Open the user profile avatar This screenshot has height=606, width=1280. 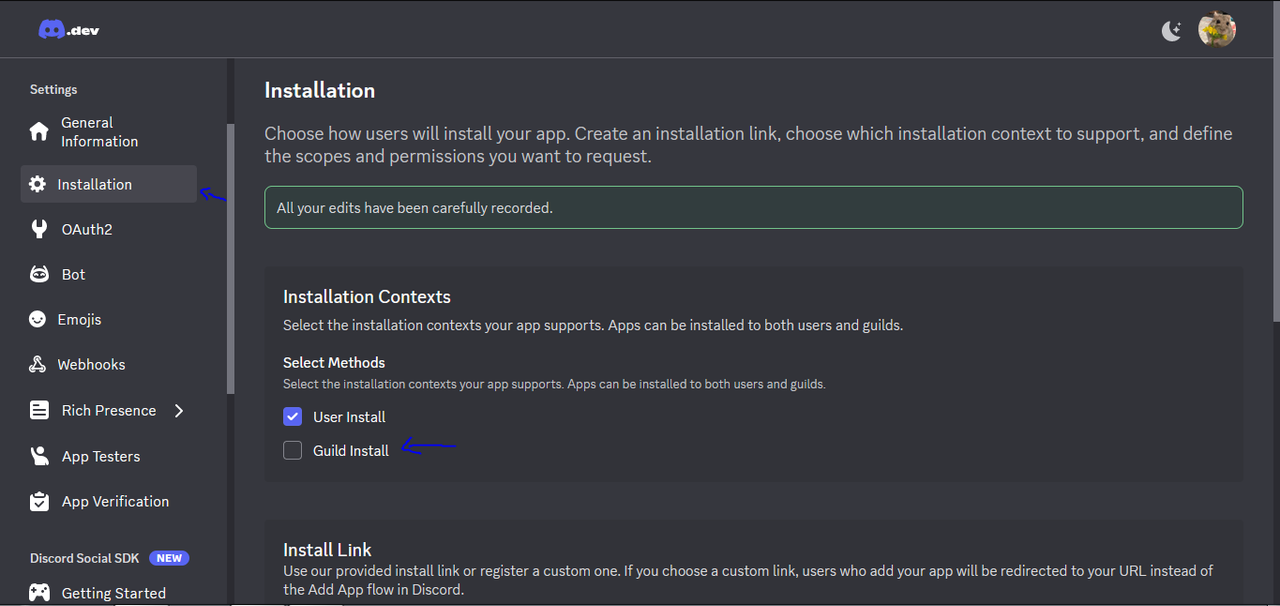click(1217, 29)
